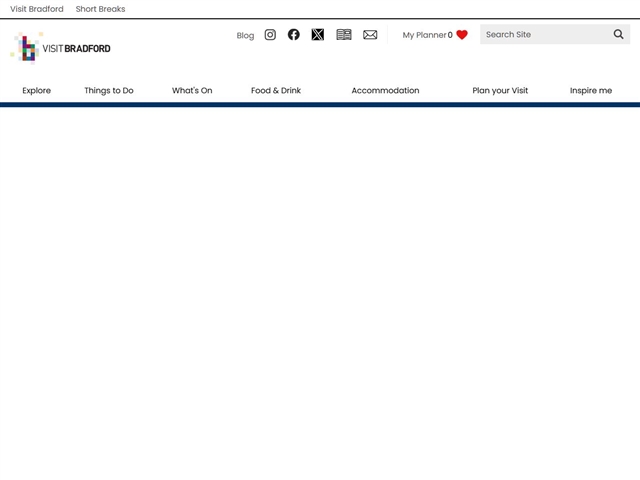Click the envelope newsletter icon
Image resolution: width=640 pixels, height=480 pixels.
coord(370,35)
